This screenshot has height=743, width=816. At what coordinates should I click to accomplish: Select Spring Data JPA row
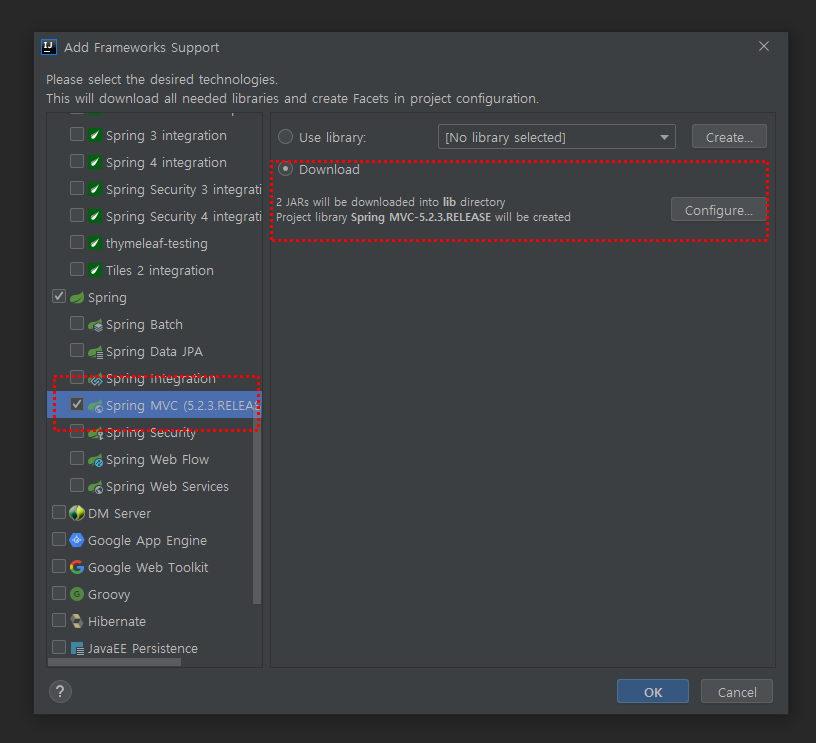click(154, 352)
